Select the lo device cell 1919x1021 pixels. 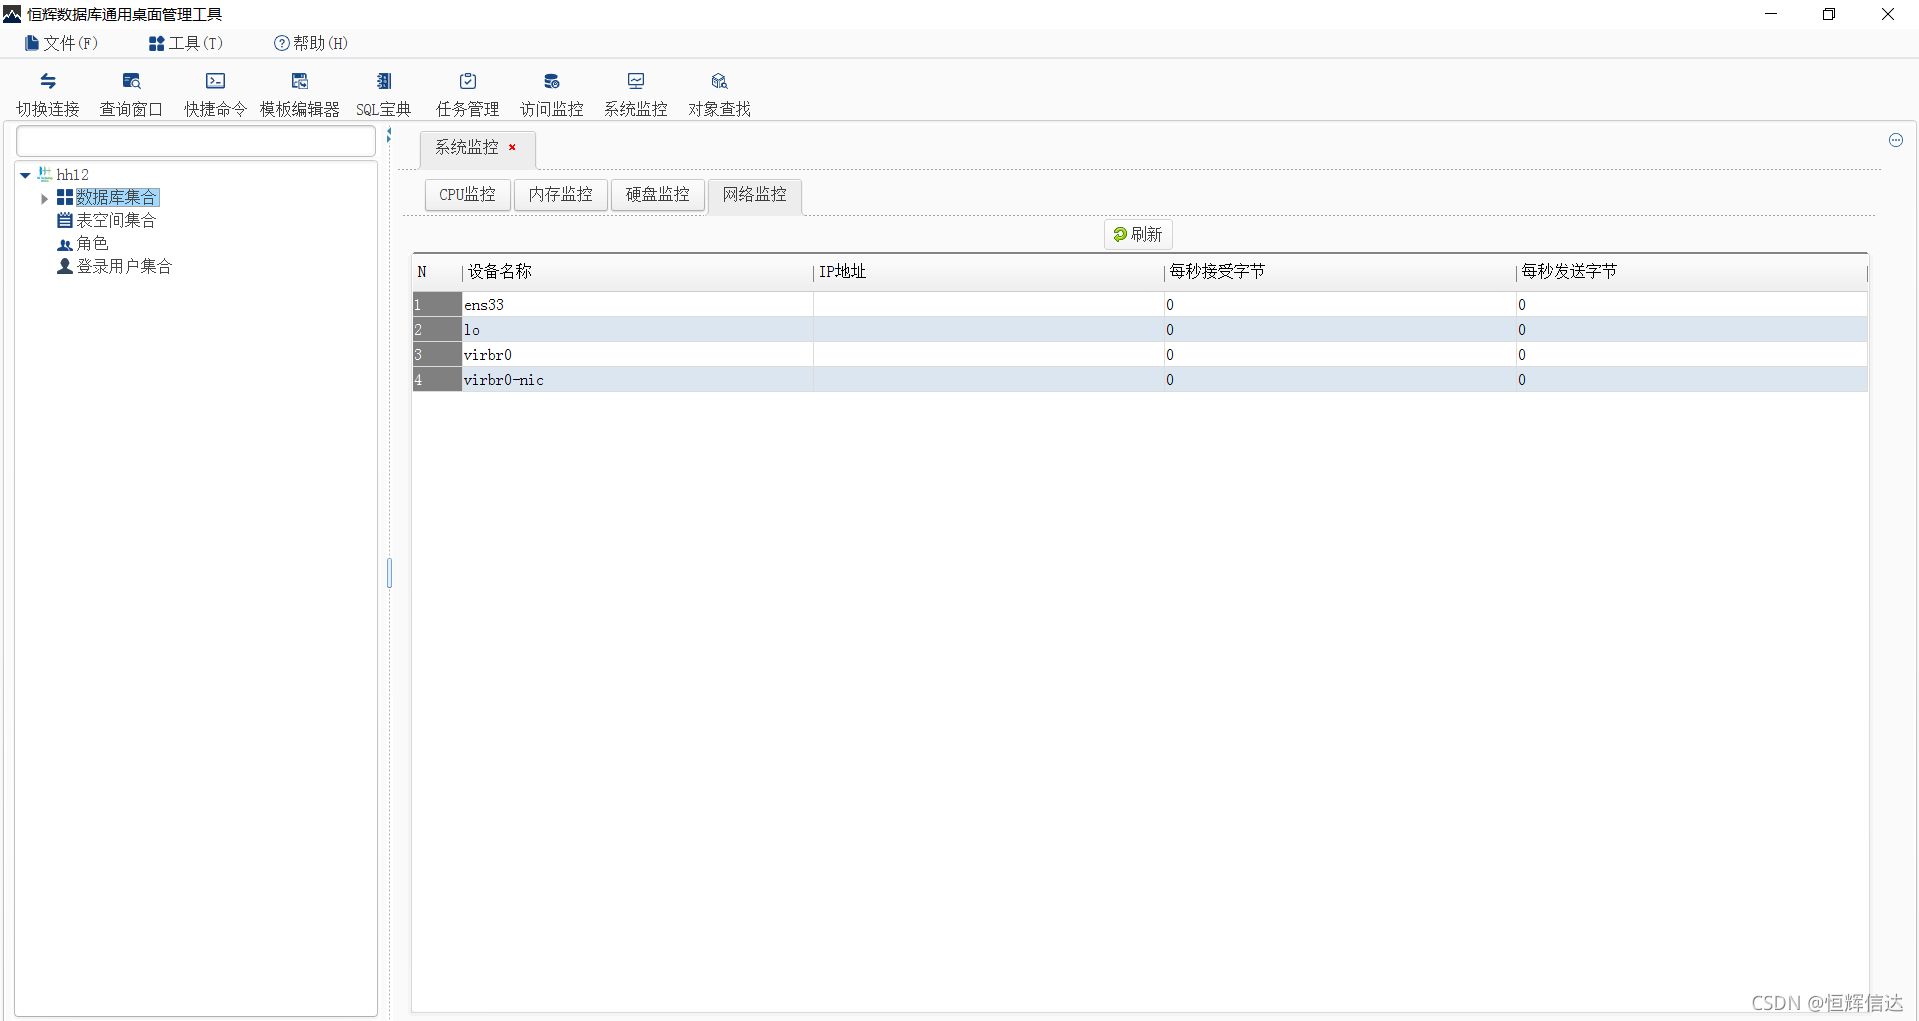coord(638,330)
